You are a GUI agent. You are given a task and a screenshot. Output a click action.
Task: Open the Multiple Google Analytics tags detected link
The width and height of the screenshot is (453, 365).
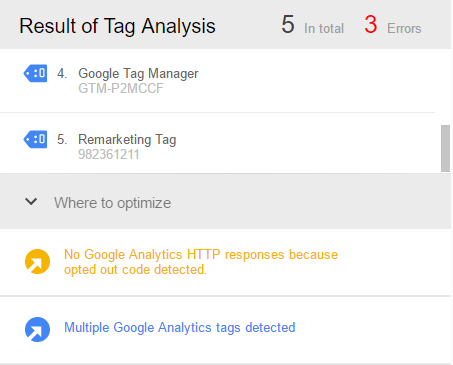tap(180, 328)
